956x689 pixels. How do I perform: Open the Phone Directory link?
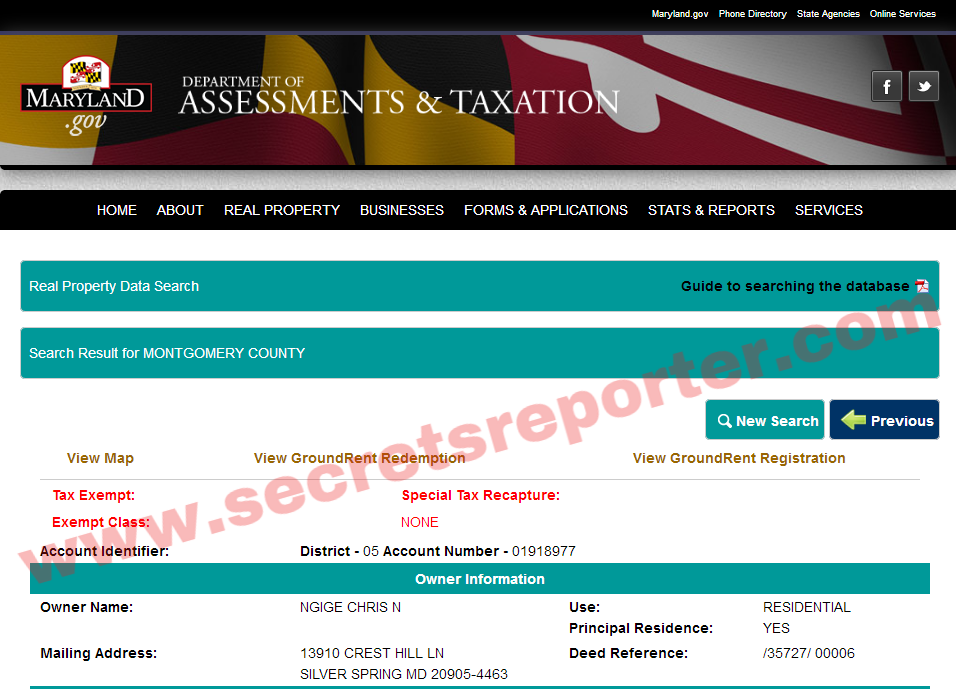tap(752, 13)
